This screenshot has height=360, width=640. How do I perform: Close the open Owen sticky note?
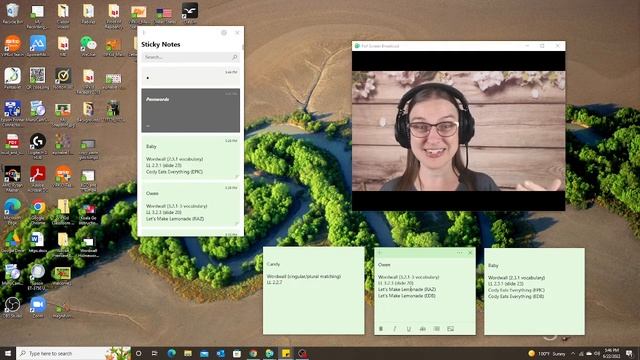[x=470, y=253]
